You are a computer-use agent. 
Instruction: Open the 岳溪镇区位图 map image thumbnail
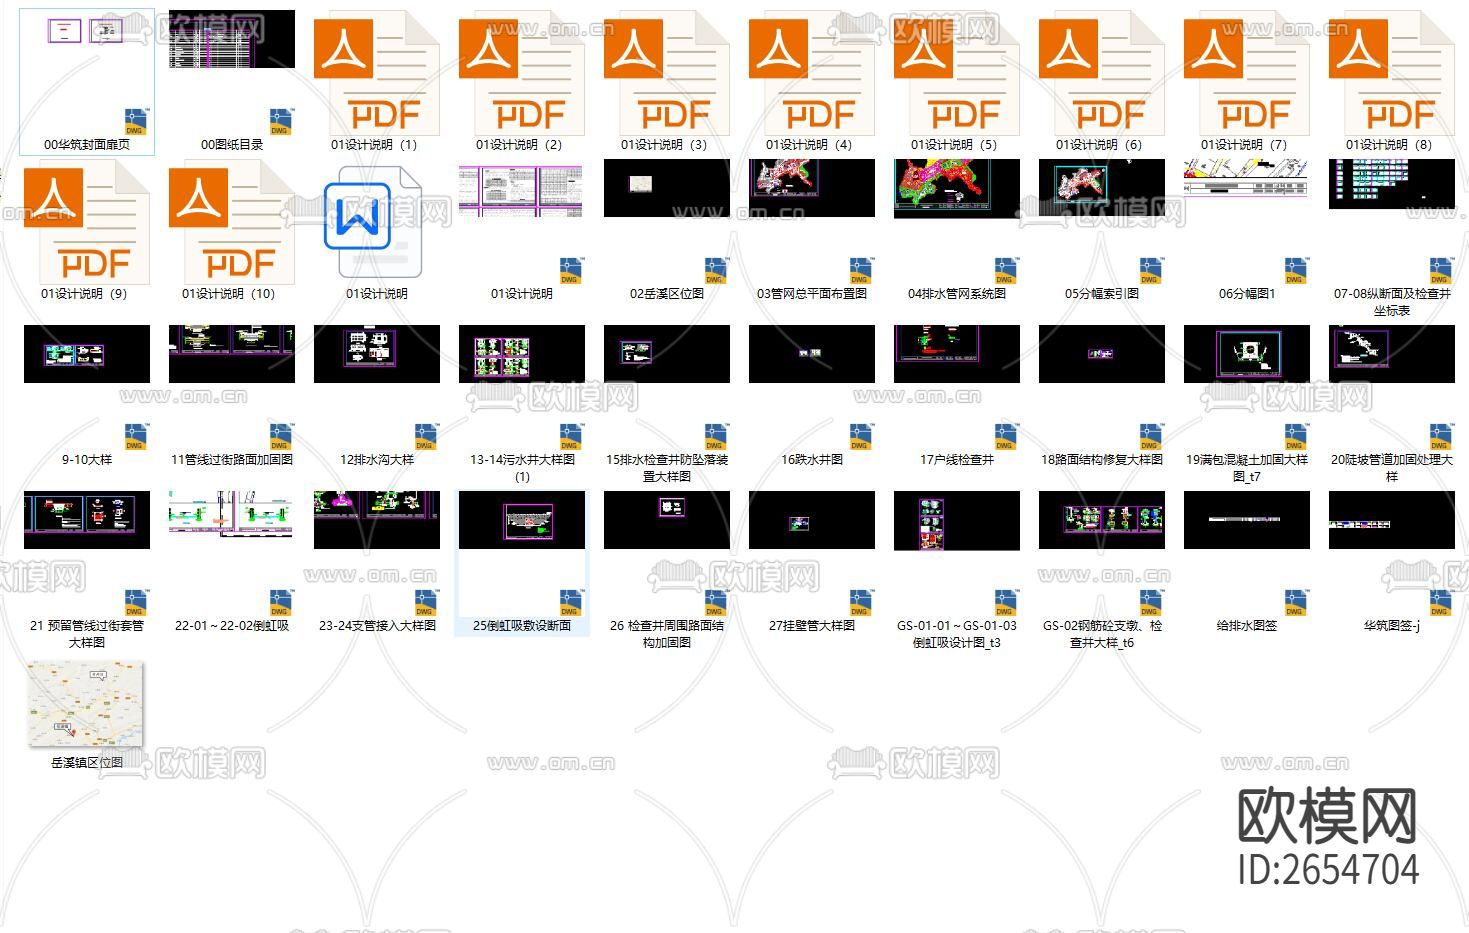coord(87,704)
